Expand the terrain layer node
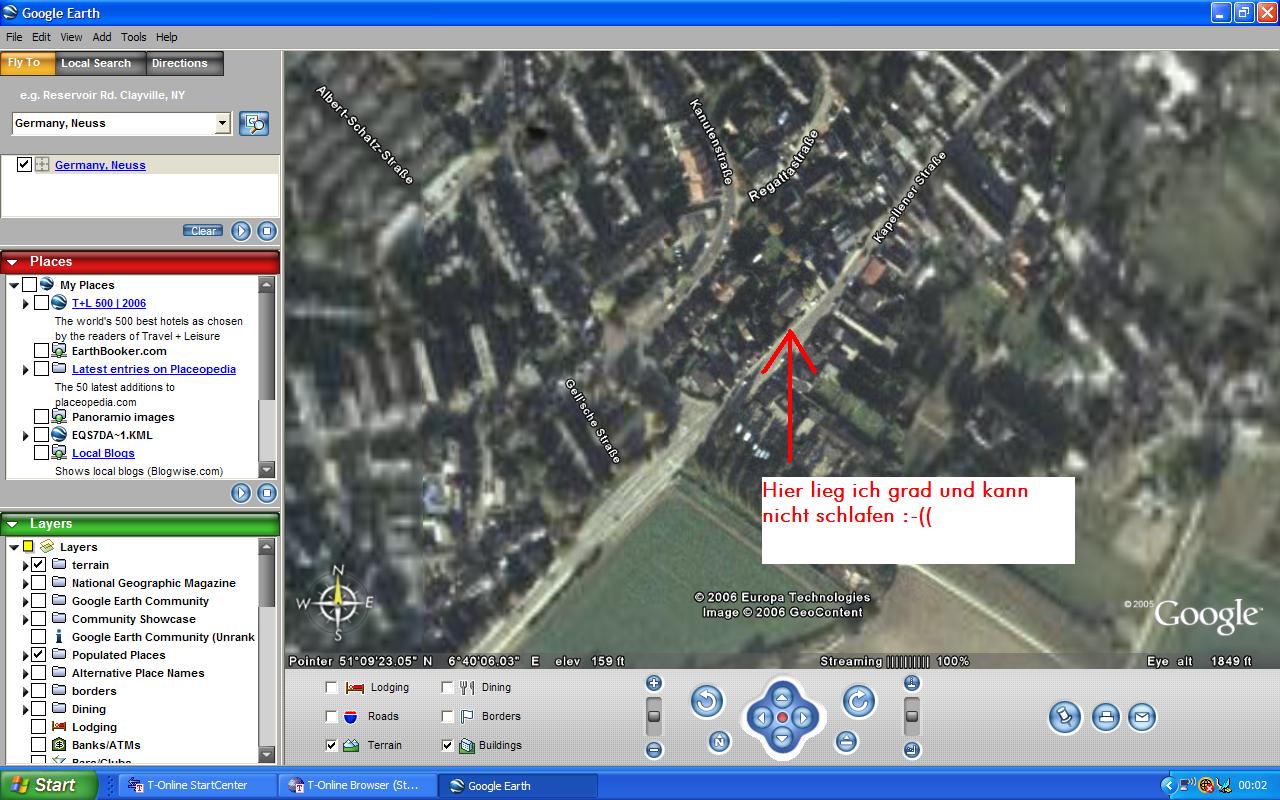The height and width of the screenshot is (800, 1280). (26, 565)
